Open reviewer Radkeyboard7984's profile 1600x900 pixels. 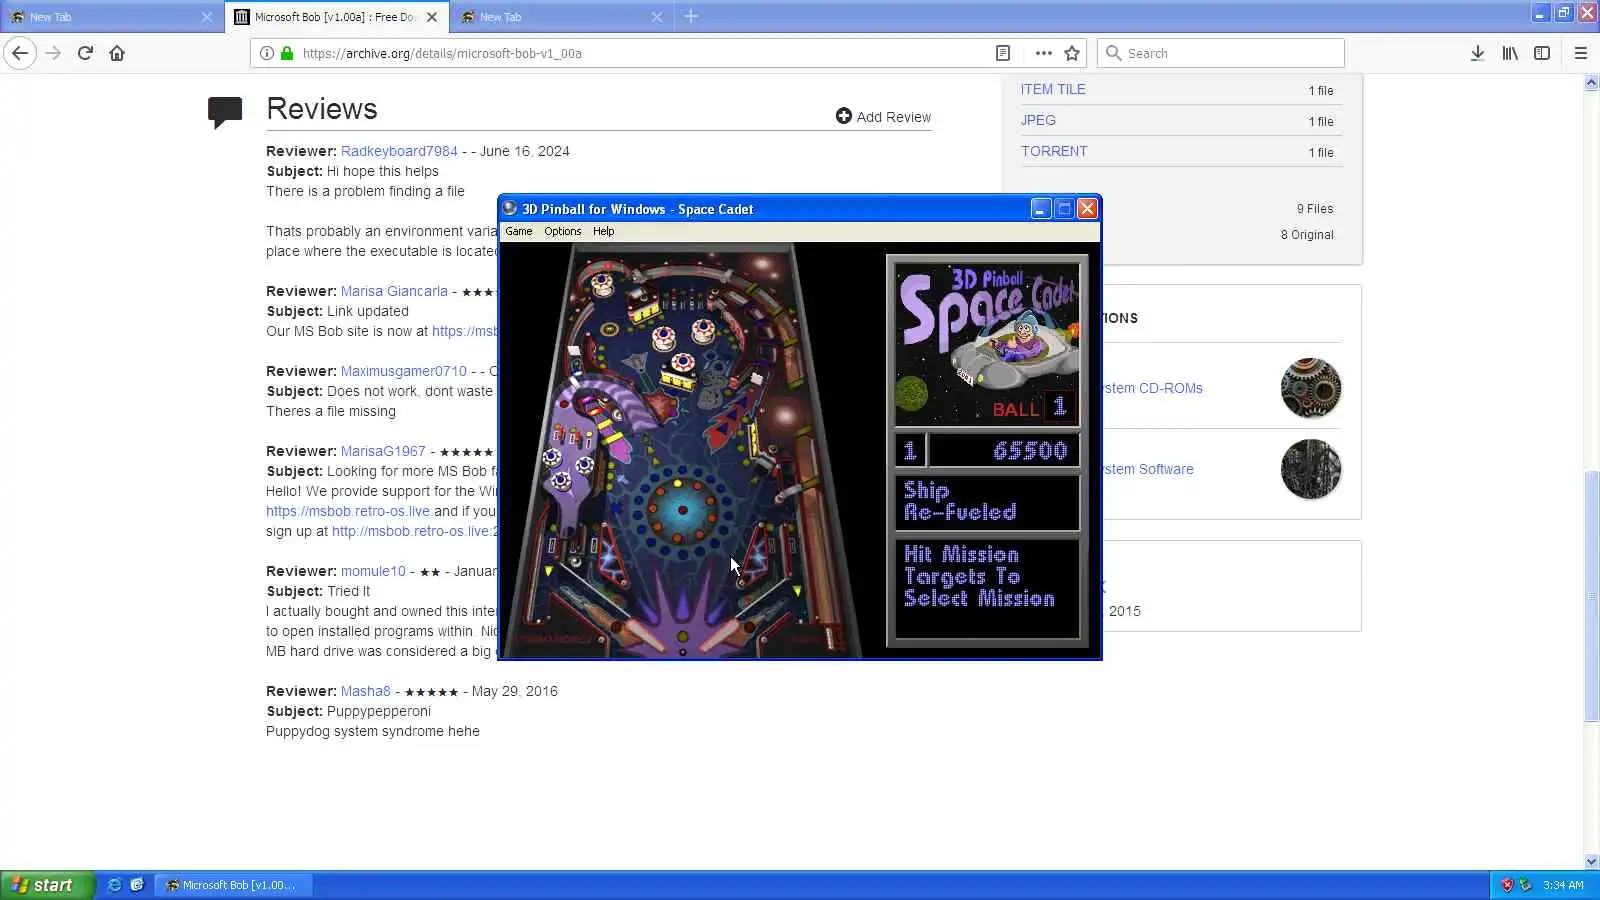click(399, 151)
